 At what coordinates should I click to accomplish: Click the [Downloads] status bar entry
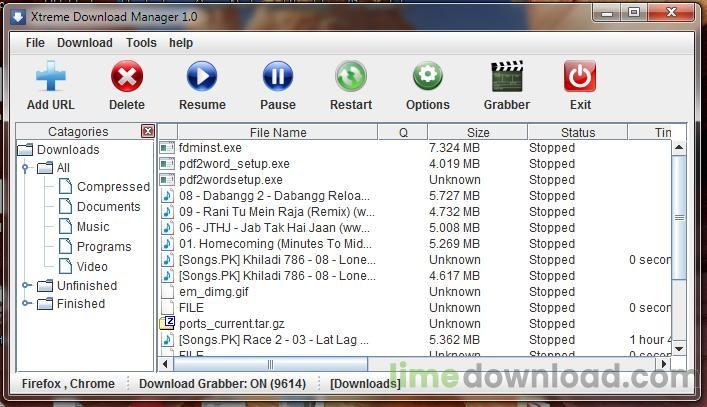point(365,384)
